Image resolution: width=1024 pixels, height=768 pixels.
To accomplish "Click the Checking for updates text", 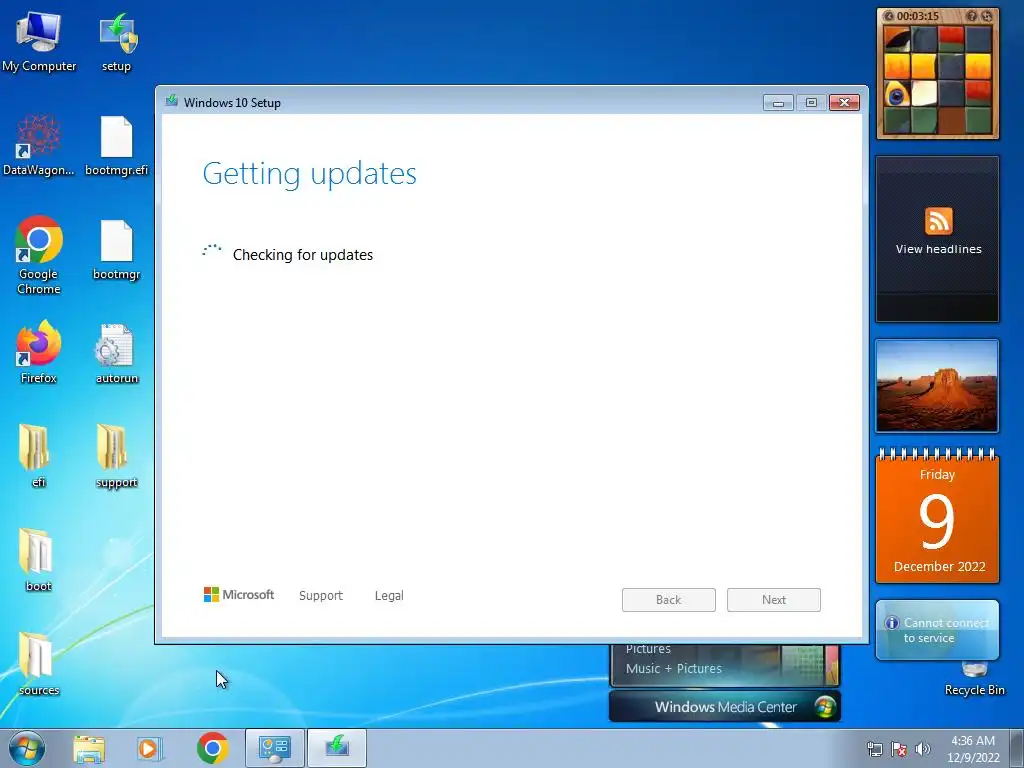I will (303, 255).
